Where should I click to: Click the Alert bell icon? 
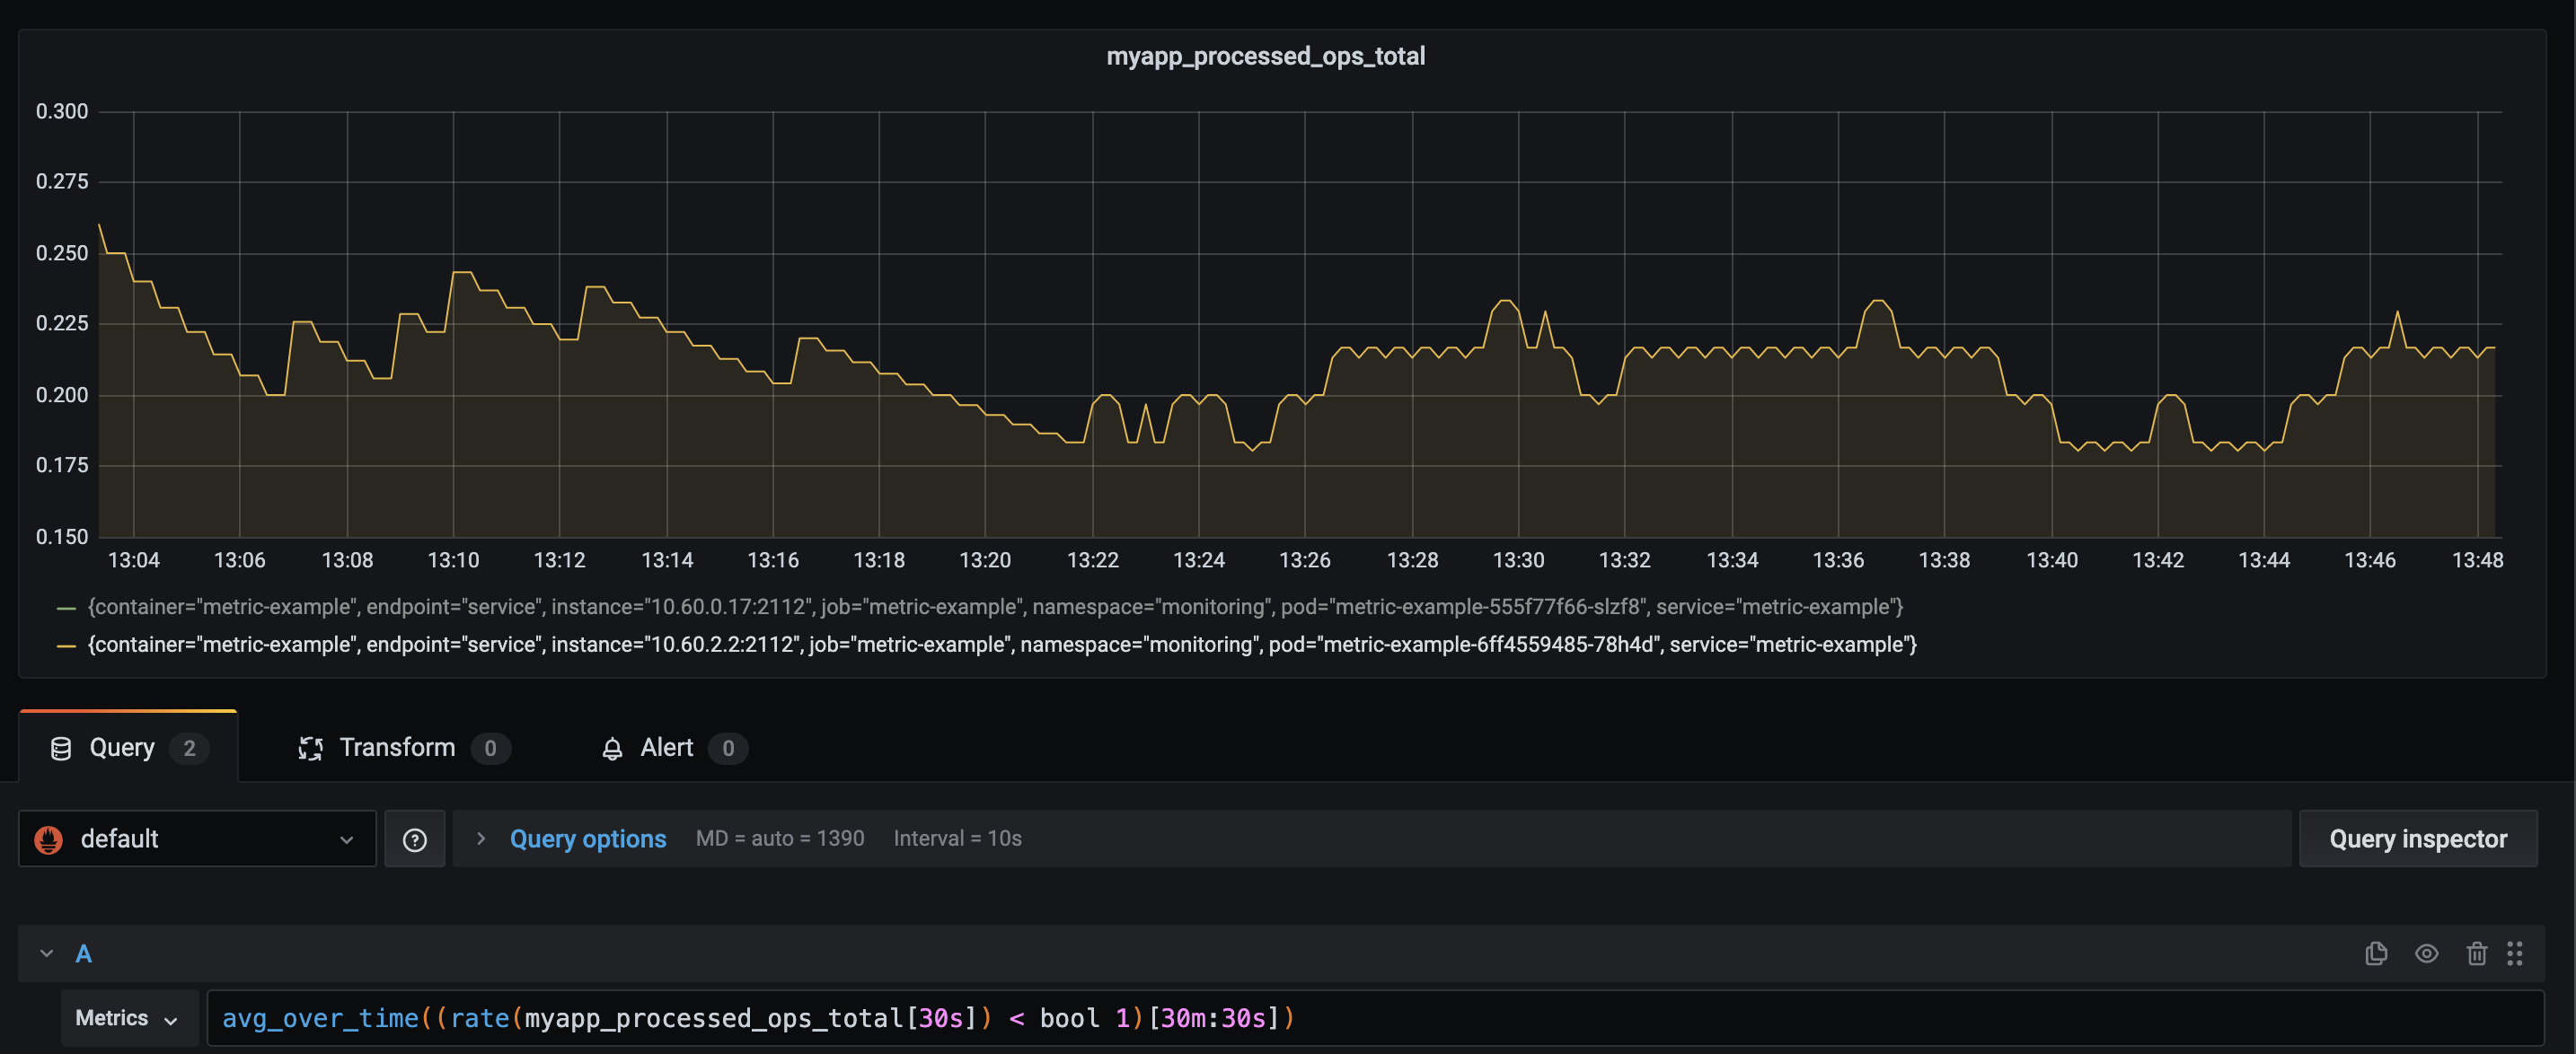tap(612, 748)
